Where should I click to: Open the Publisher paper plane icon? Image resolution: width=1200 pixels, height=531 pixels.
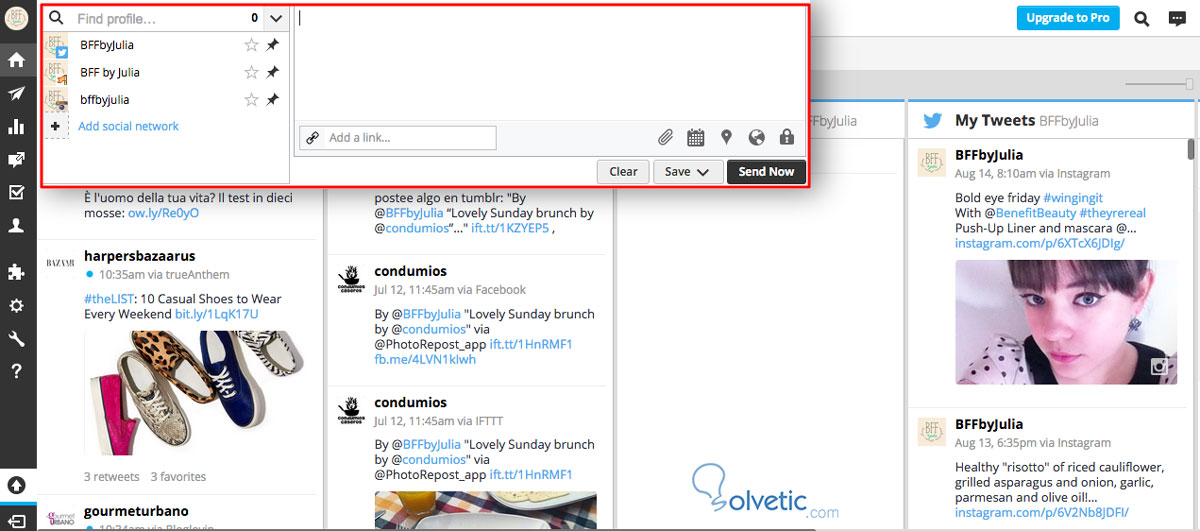(16, 93)
